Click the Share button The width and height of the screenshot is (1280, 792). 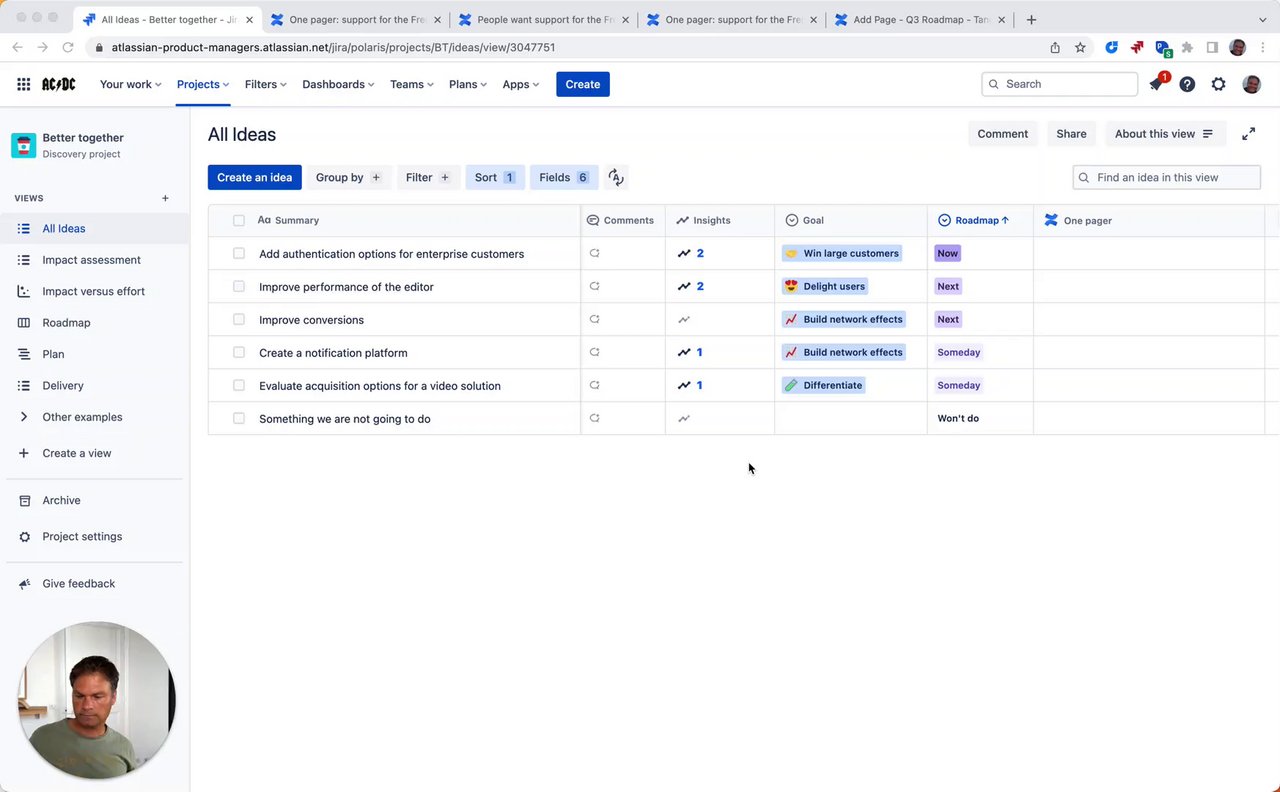[x=1071, y=134]
